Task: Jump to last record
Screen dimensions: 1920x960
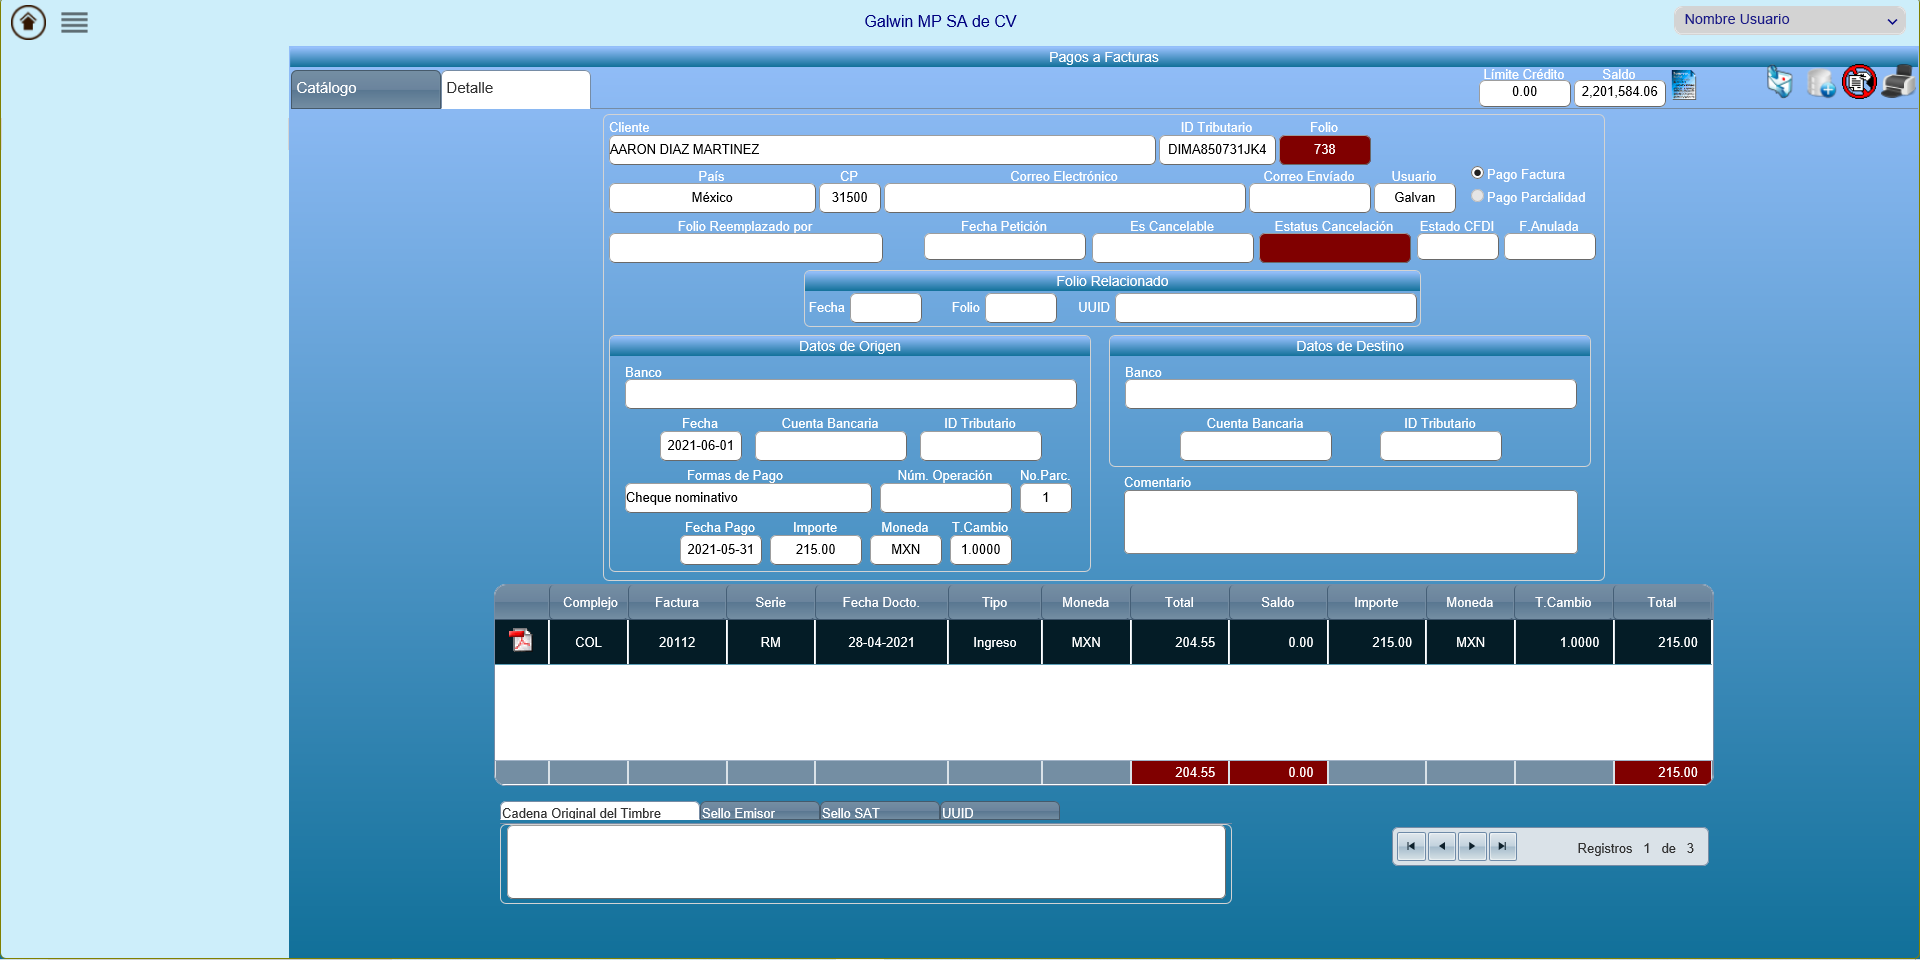Action: pos(1502,847)
